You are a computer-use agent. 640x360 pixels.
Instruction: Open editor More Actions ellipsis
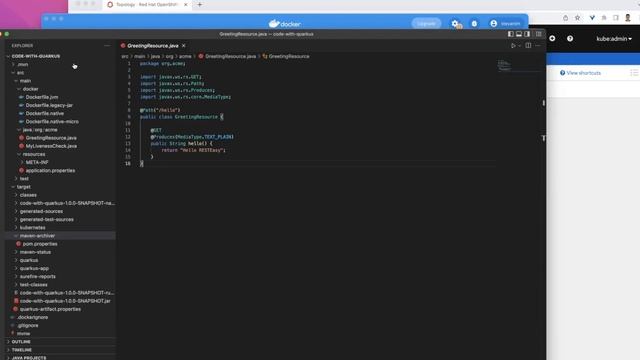538,46
